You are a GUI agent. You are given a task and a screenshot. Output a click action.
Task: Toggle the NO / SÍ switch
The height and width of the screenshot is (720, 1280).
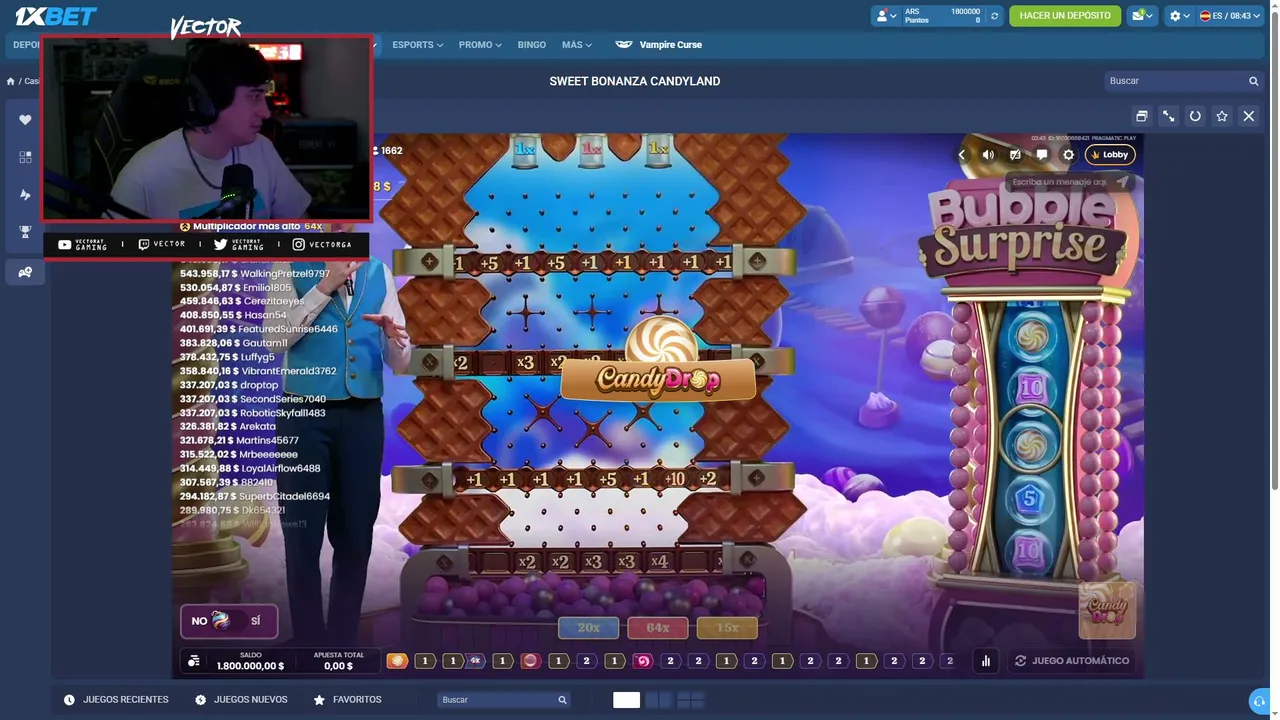click(x=228, y=621)
